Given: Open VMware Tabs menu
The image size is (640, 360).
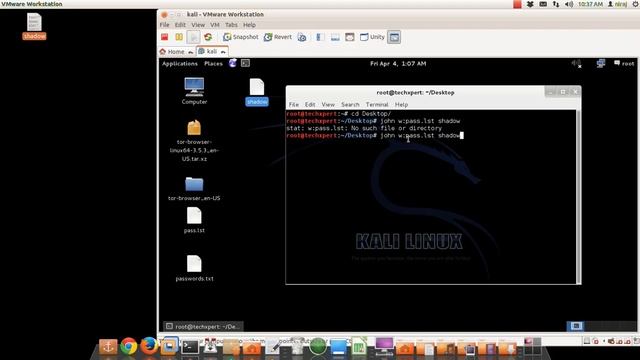Looking at the screenshot, I should [x=231, y=25].
